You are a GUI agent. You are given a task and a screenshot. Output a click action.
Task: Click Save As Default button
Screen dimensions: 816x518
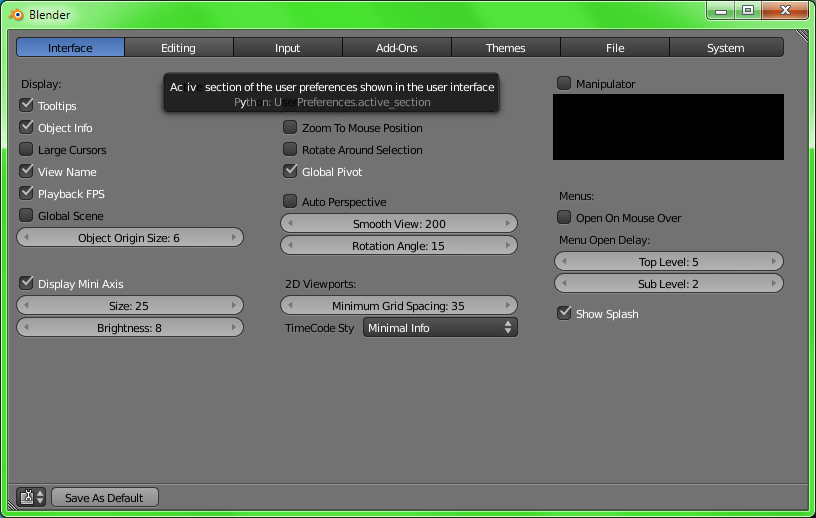point(105,497)
